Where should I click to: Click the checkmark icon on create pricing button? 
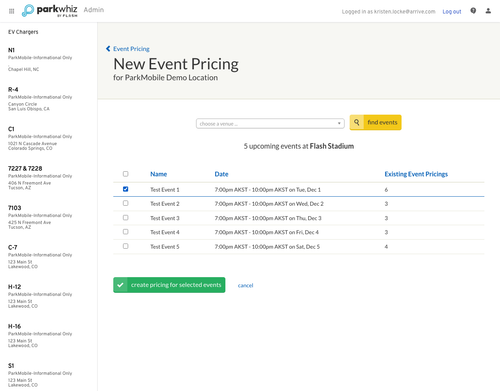pyautogui.click(x=120, y=285)
